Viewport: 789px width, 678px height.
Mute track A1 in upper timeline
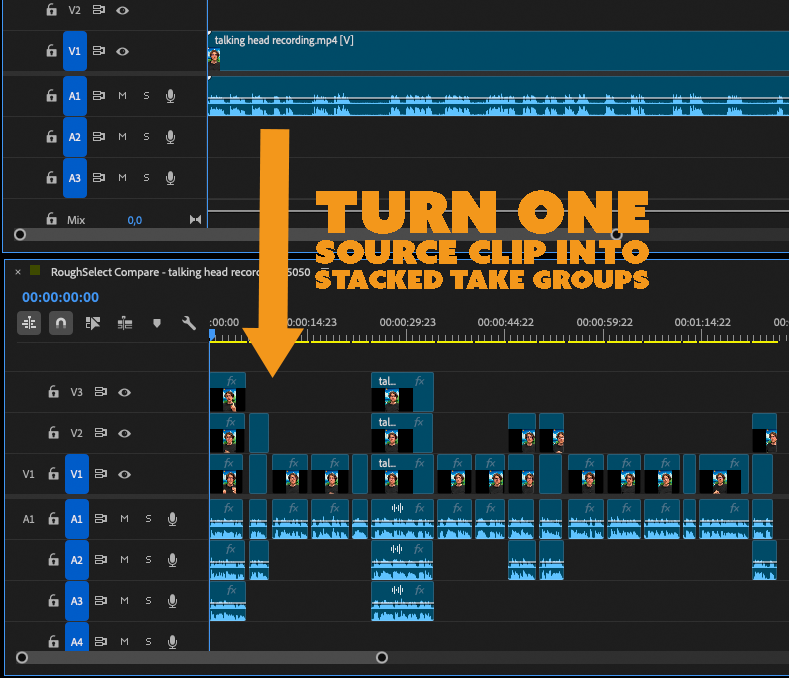coord(122,96)
